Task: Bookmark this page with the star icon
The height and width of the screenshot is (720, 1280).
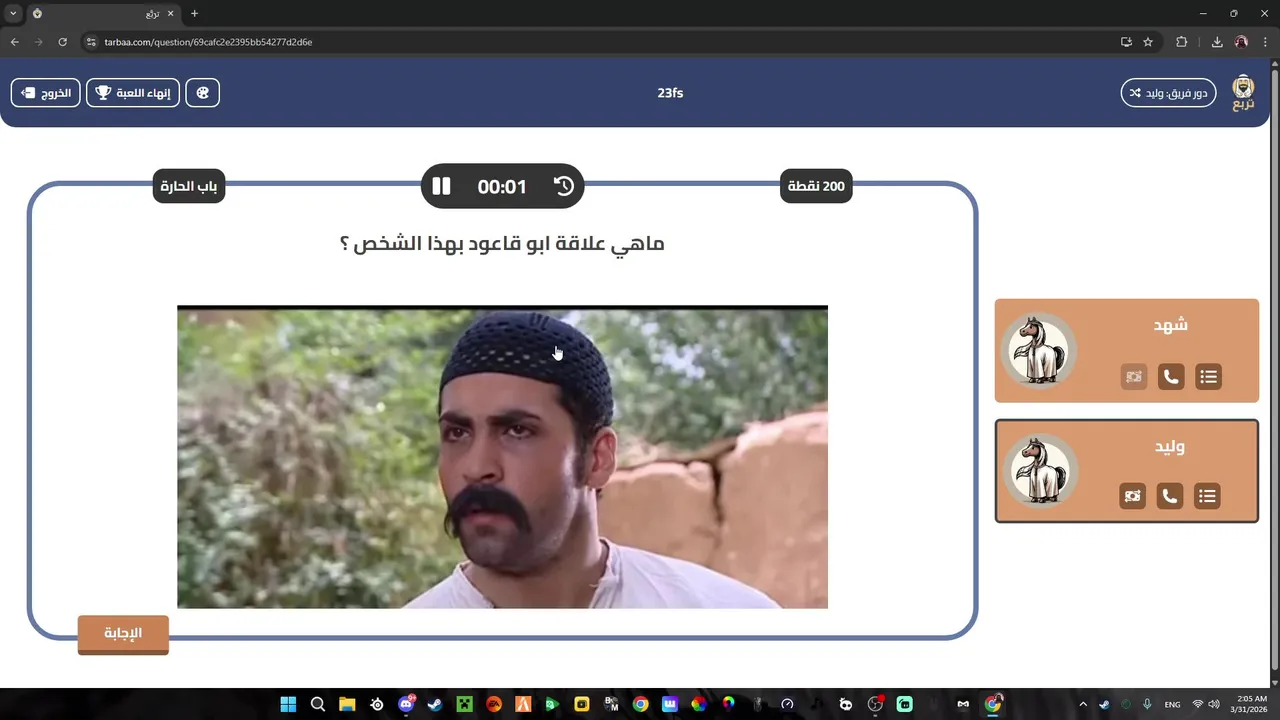Action: (x=1148, y=42)
